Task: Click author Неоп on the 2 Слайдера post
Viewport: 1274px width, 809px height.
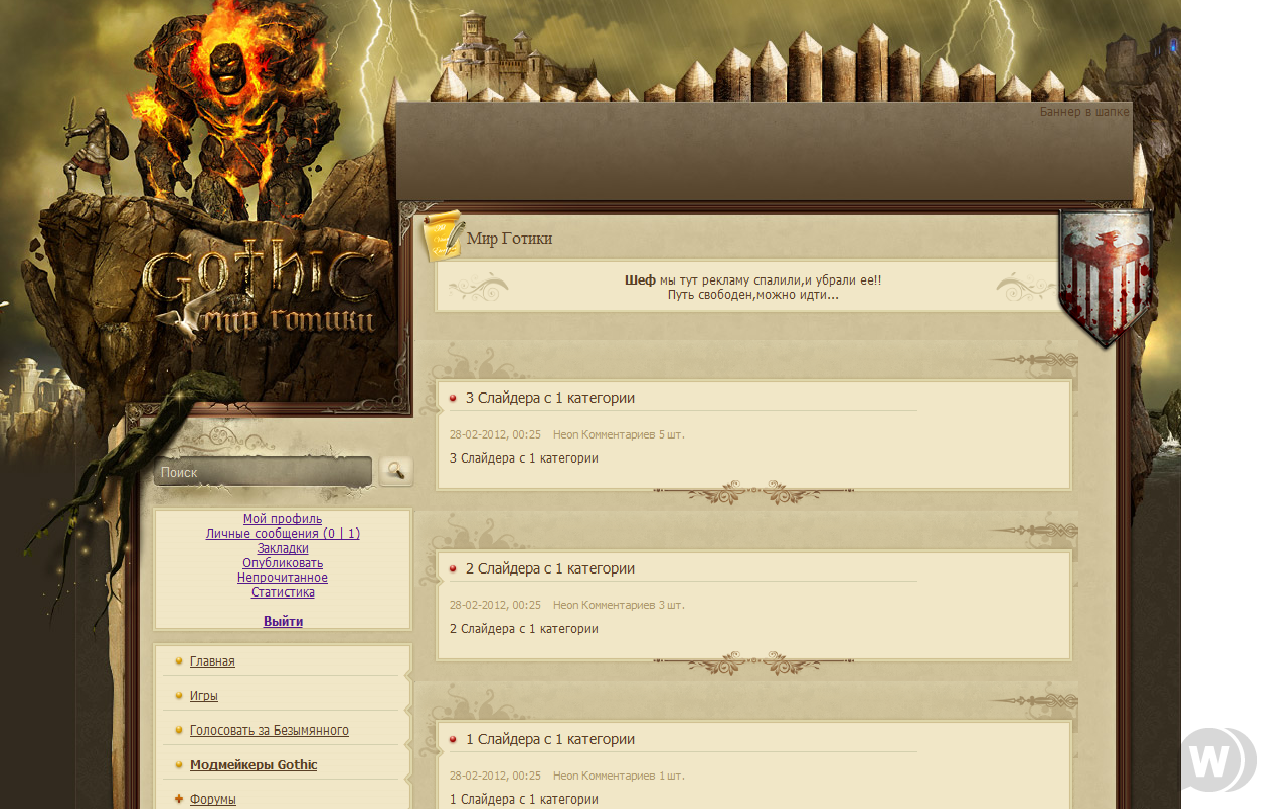Action: pyautogui.click(x=565, y=605)
